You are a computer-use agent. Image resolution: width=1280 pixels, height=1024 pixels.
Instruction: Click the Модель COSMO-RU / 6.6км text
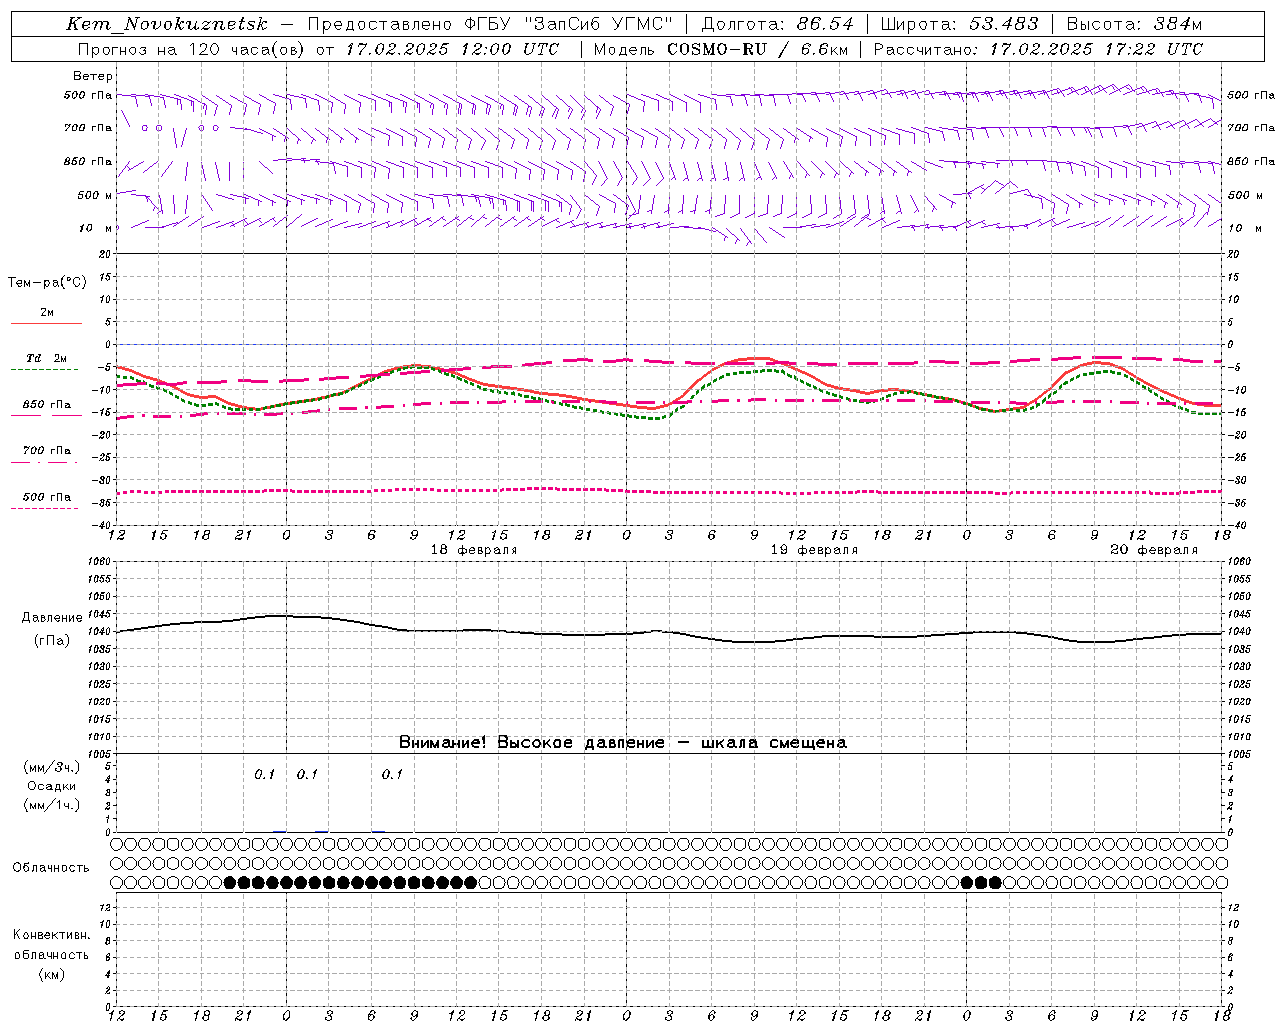click(720, 49)
